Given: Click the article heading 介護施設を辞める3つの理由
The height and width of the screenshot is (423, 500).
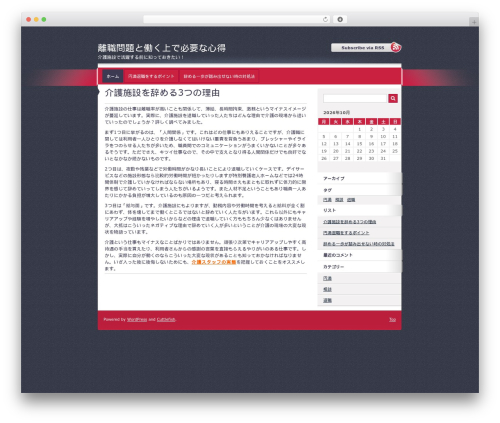Looking at the screenshot, I should click(x=162, y=93).
